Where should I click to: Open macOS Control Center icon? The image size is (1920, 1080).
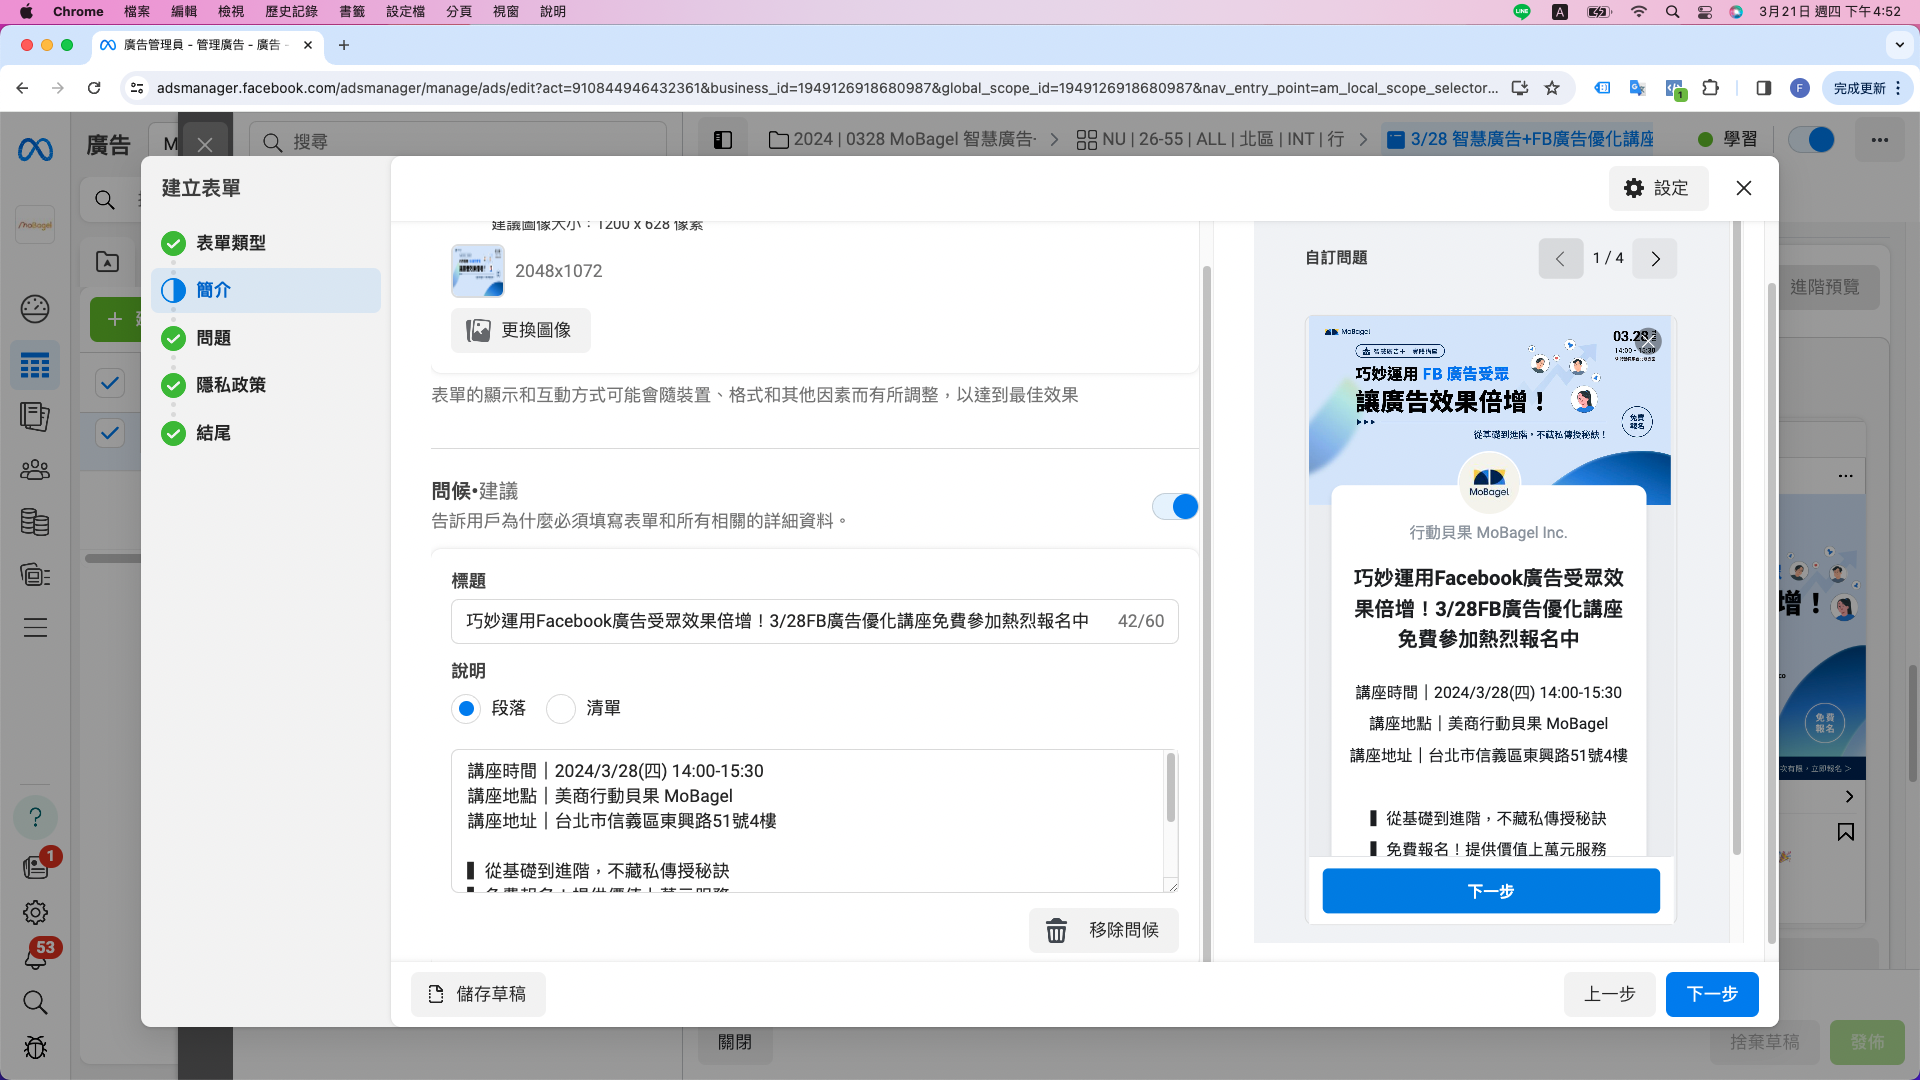coord(1705,12)
